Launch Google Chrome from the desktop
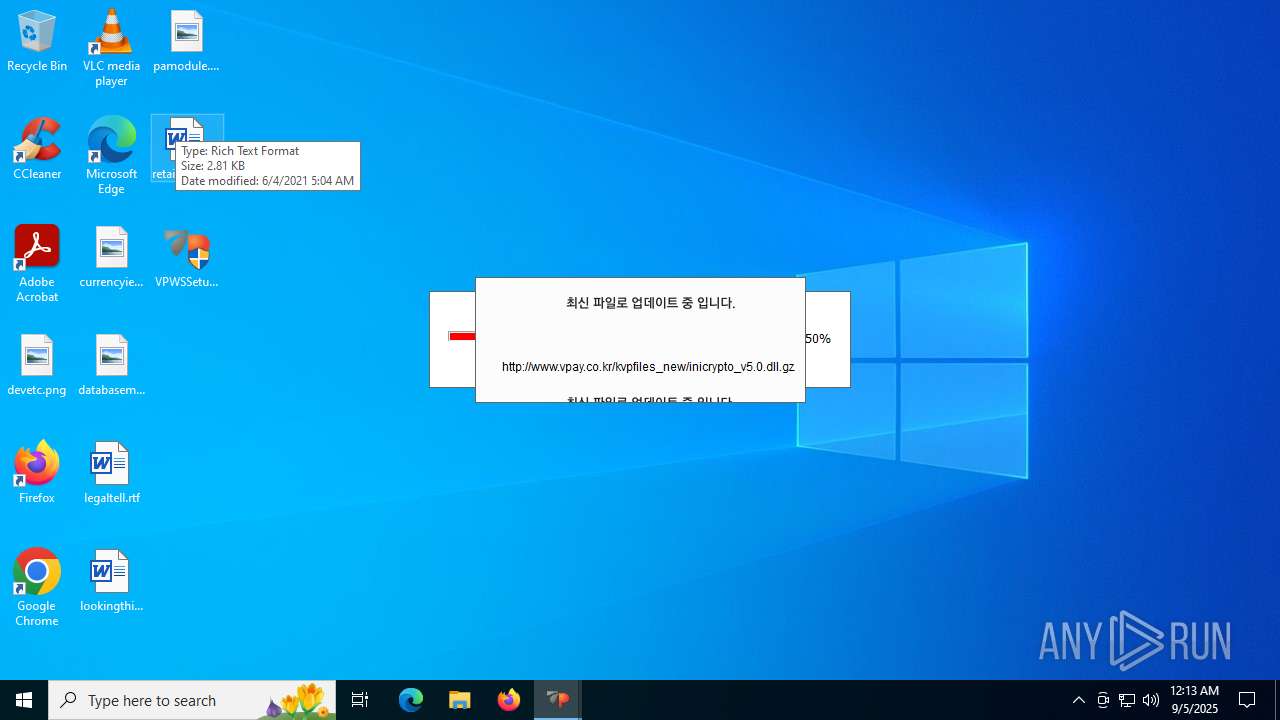Screen dimensions: 1280x720 [37, 588]
